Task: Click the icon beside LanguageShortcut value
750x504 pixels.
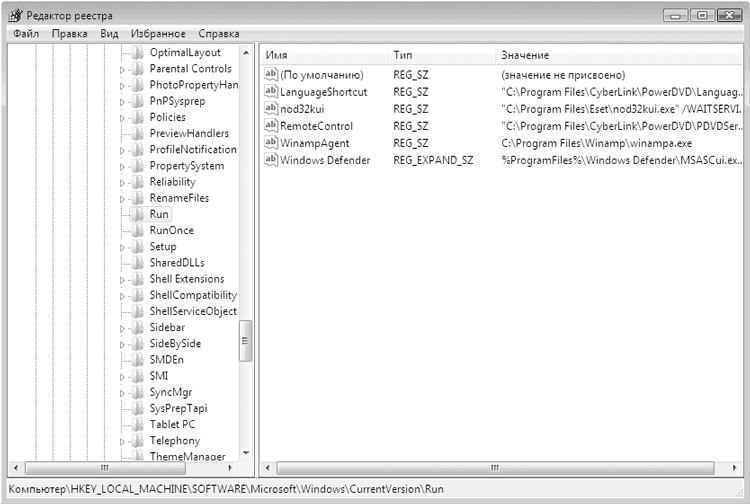Action: pos(270,92)
